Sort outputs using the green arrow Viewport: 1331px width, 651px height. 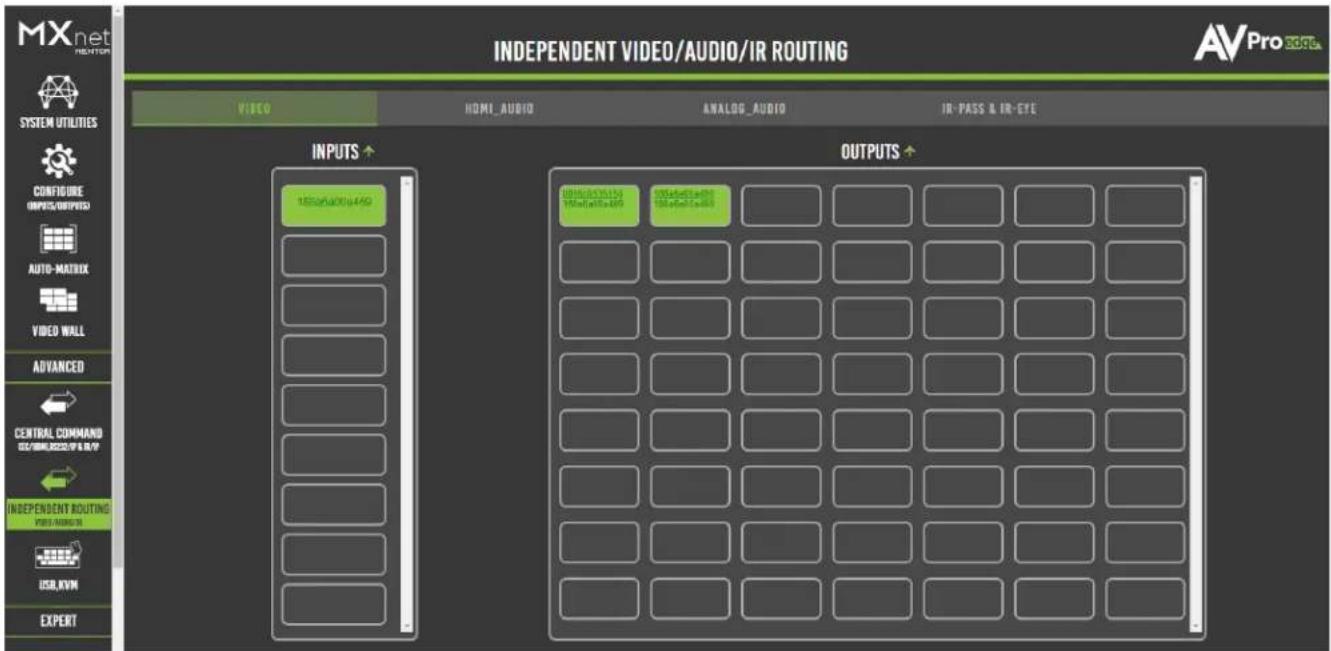point(909,151)
